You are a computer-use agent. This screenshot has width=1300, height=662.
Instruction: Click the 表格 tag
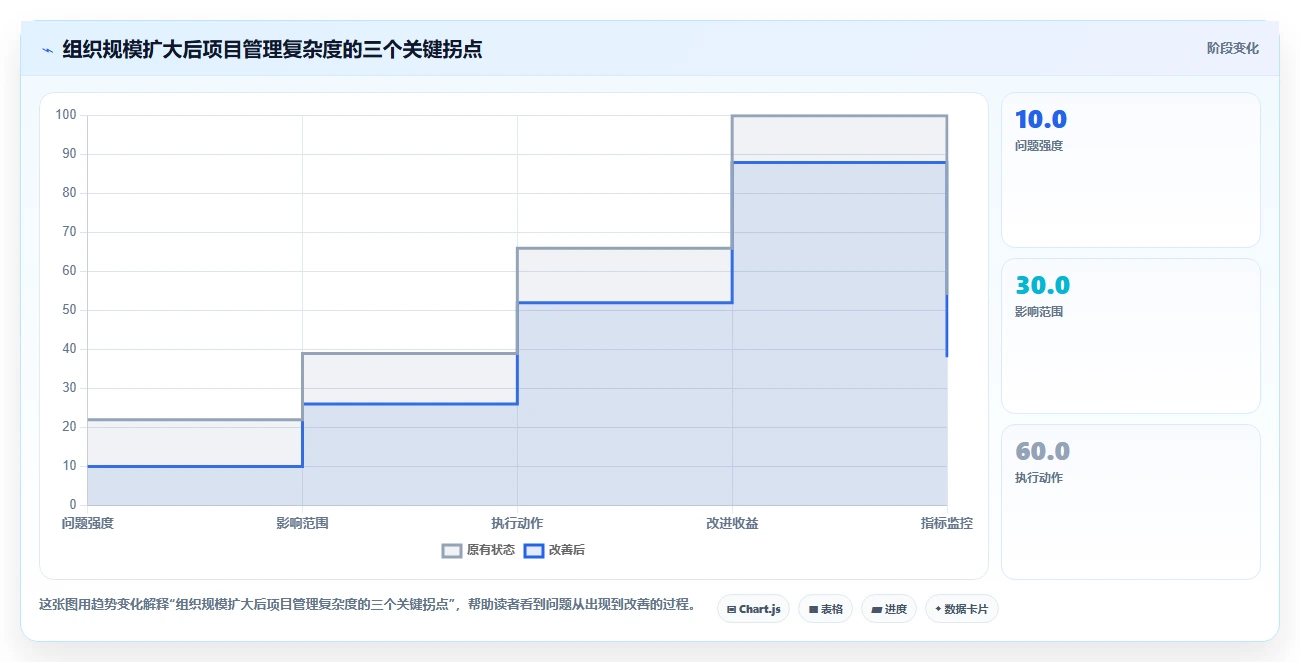(825, 609)
